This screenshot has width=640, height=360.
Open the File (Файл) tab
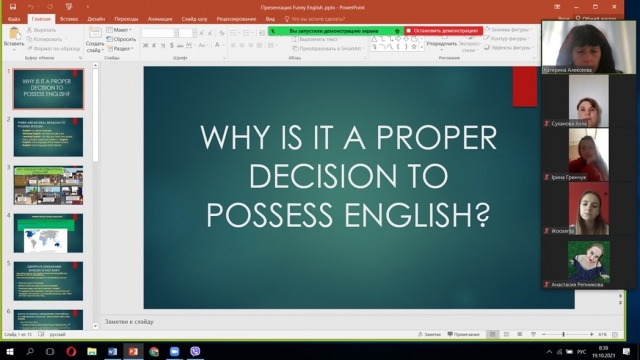pos(13,19)
